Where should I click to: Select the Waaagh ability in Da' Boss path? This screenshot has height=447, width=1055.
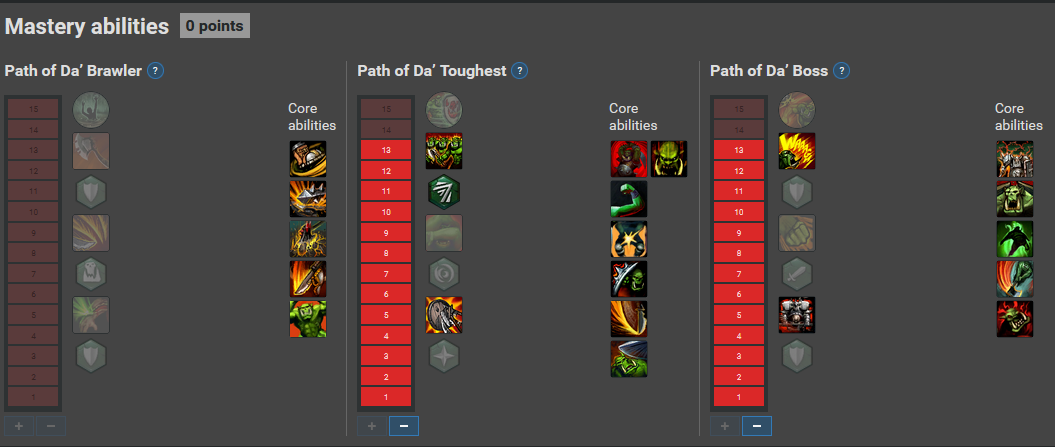[797, 151]
